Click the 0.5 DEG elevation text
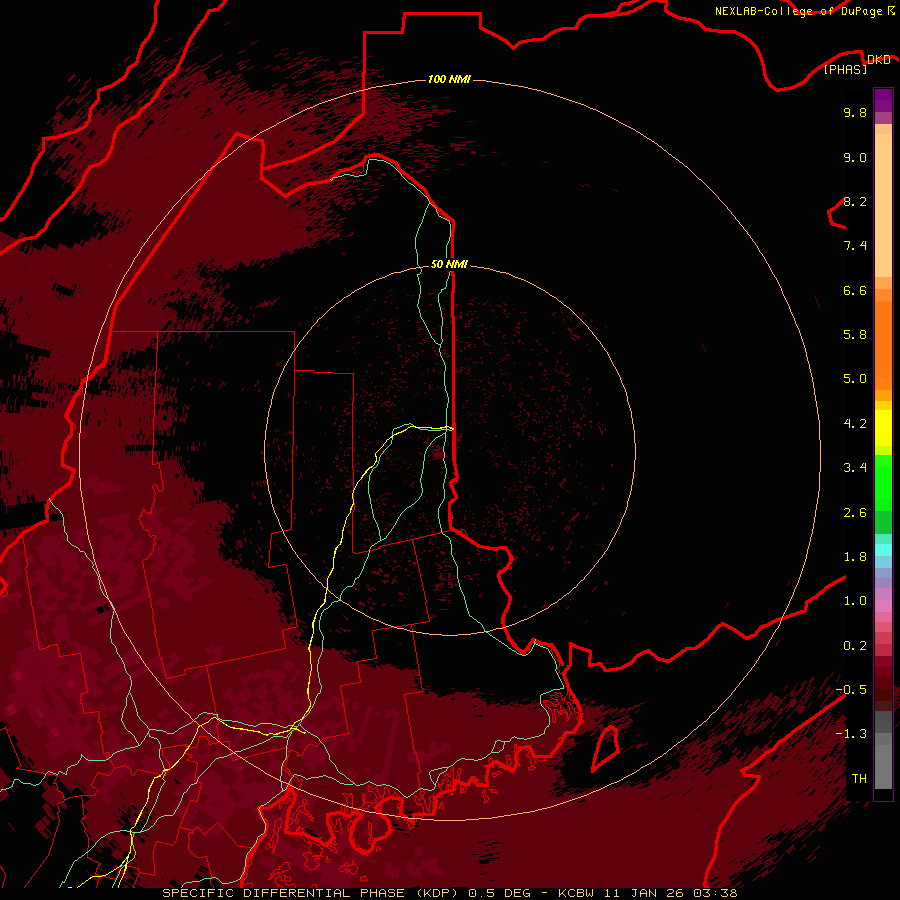900x900 pixels. 499,893
